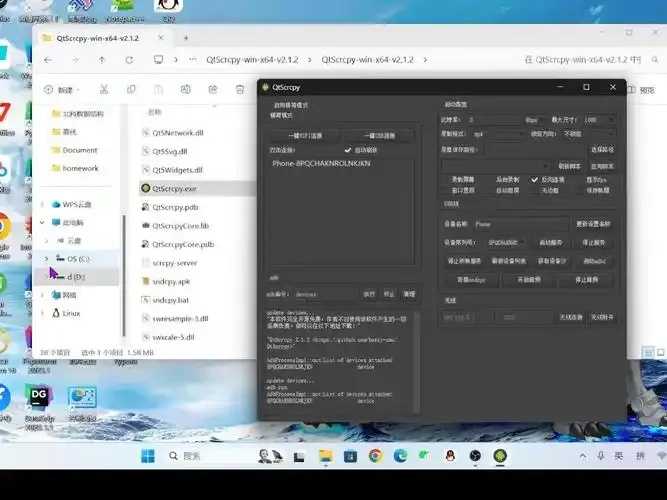The height and width of the screenshot is (500, 667).
Task: Open Microsoft Edge from the taskbar
Action: 400,456
